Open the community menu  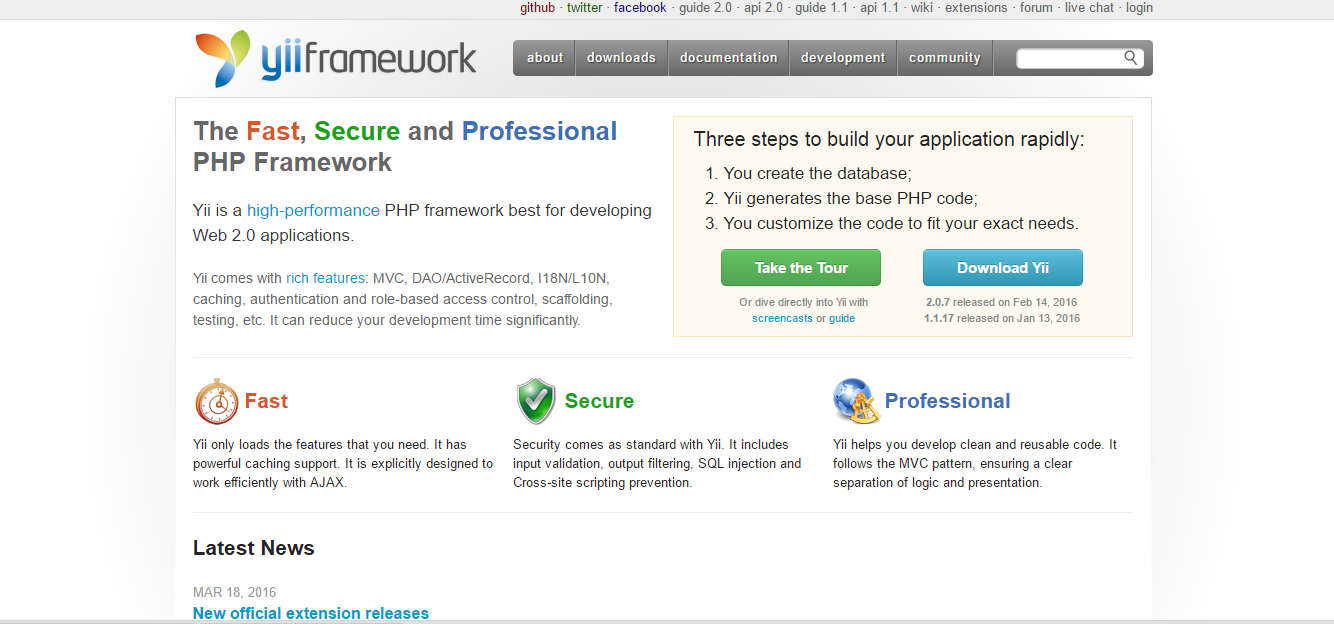click(945, 58)
